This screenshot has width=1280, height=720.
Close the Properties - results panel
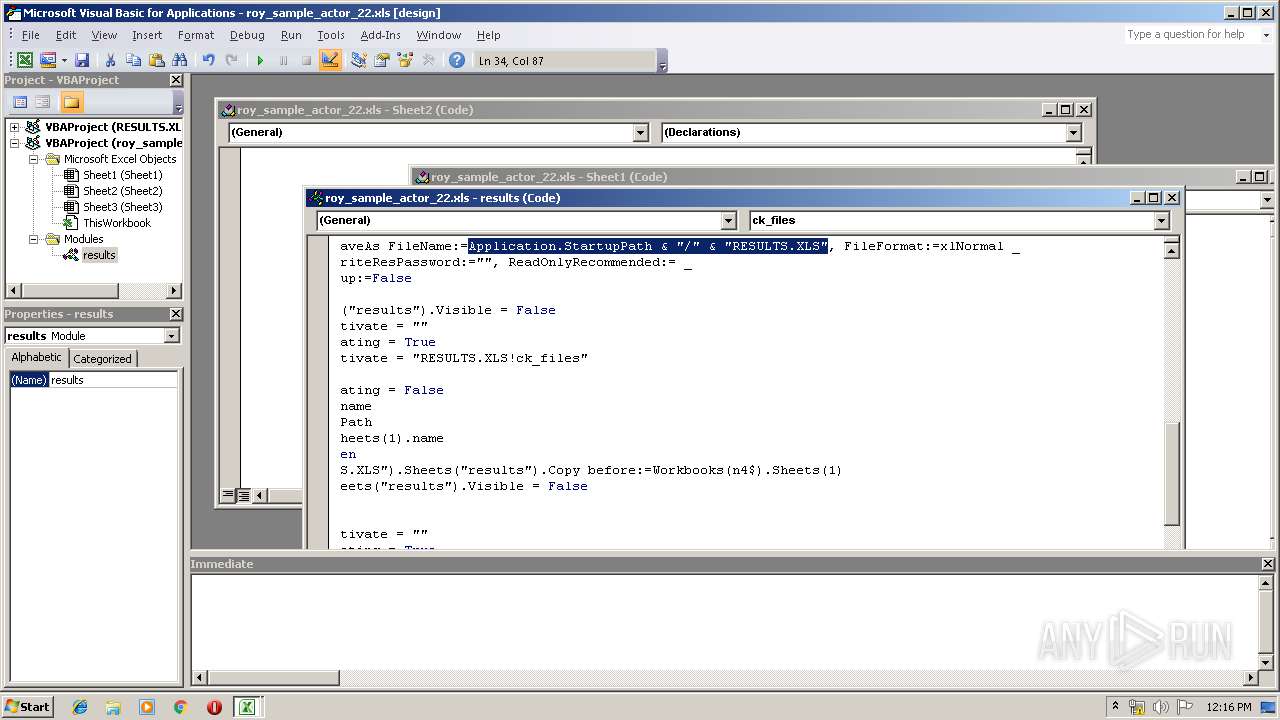176,314
